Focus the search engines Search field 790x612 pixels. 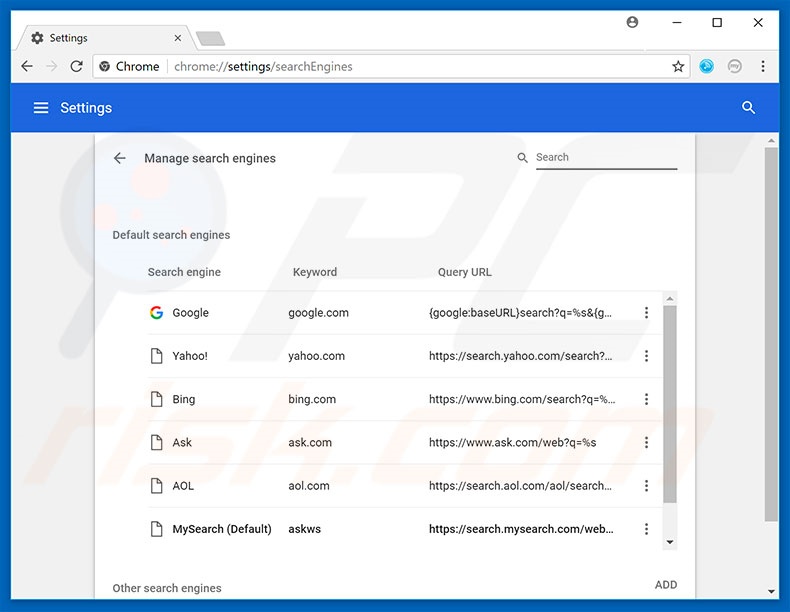point(606,158)
